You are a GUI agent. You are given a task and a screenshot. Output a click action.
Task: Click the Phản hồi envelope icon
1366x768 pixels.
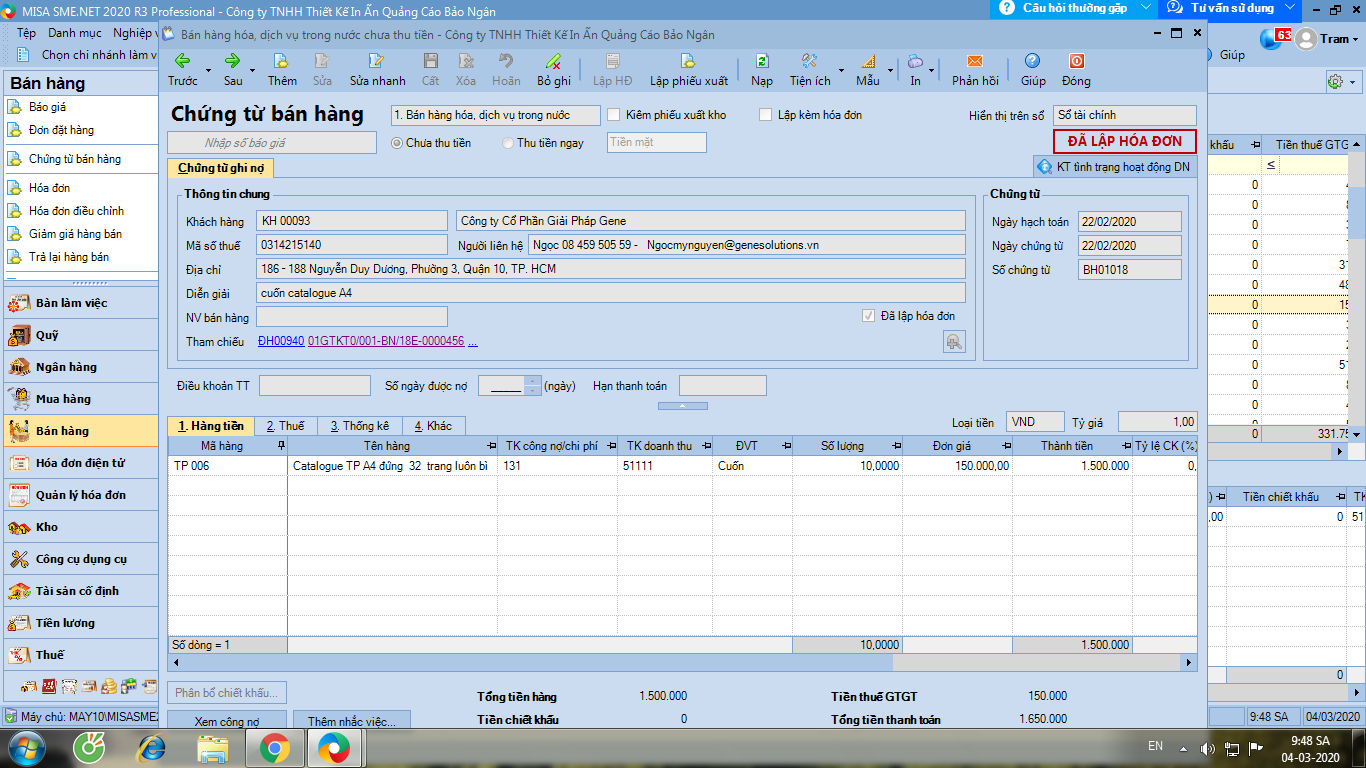coord(975,62)
